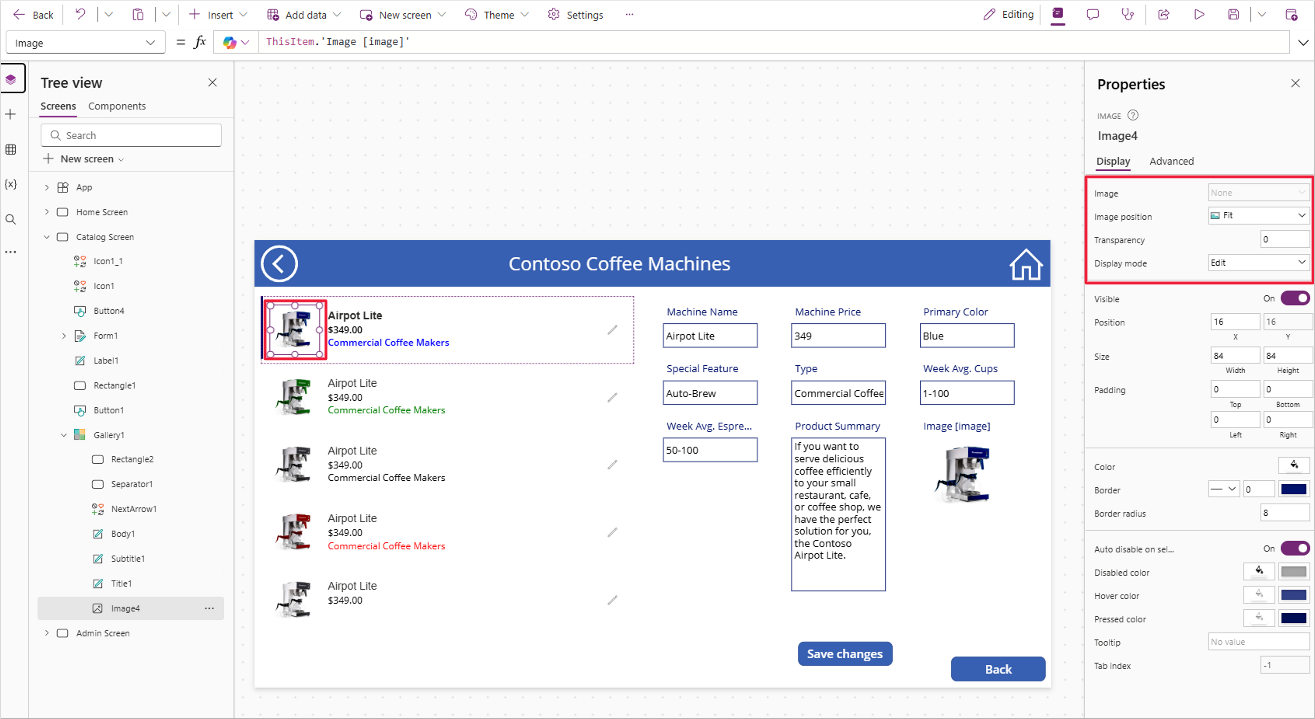Expand the formula bar chevron

(x=1303, y=43)
